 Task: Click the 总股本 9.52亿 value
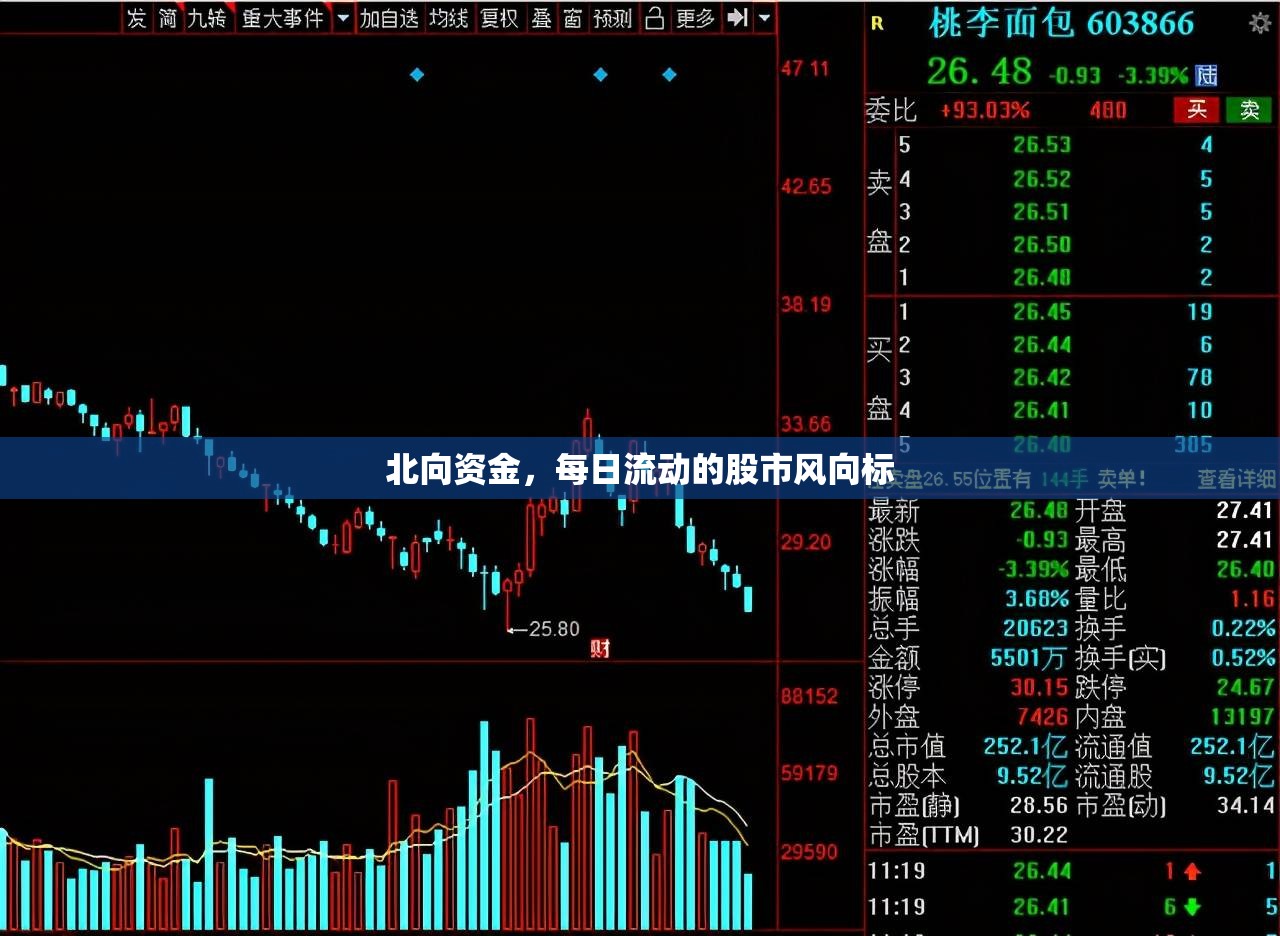(1032, 775)
